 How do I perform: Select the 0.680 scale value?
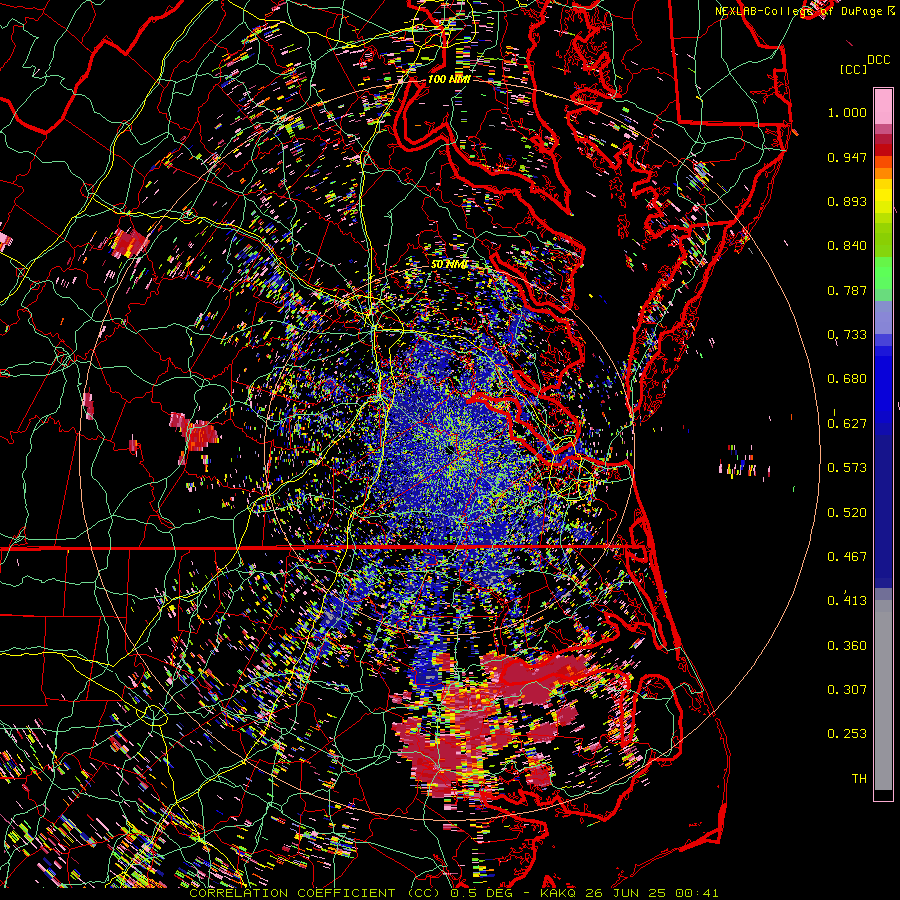pyautogui.click(x=847, y=379)
